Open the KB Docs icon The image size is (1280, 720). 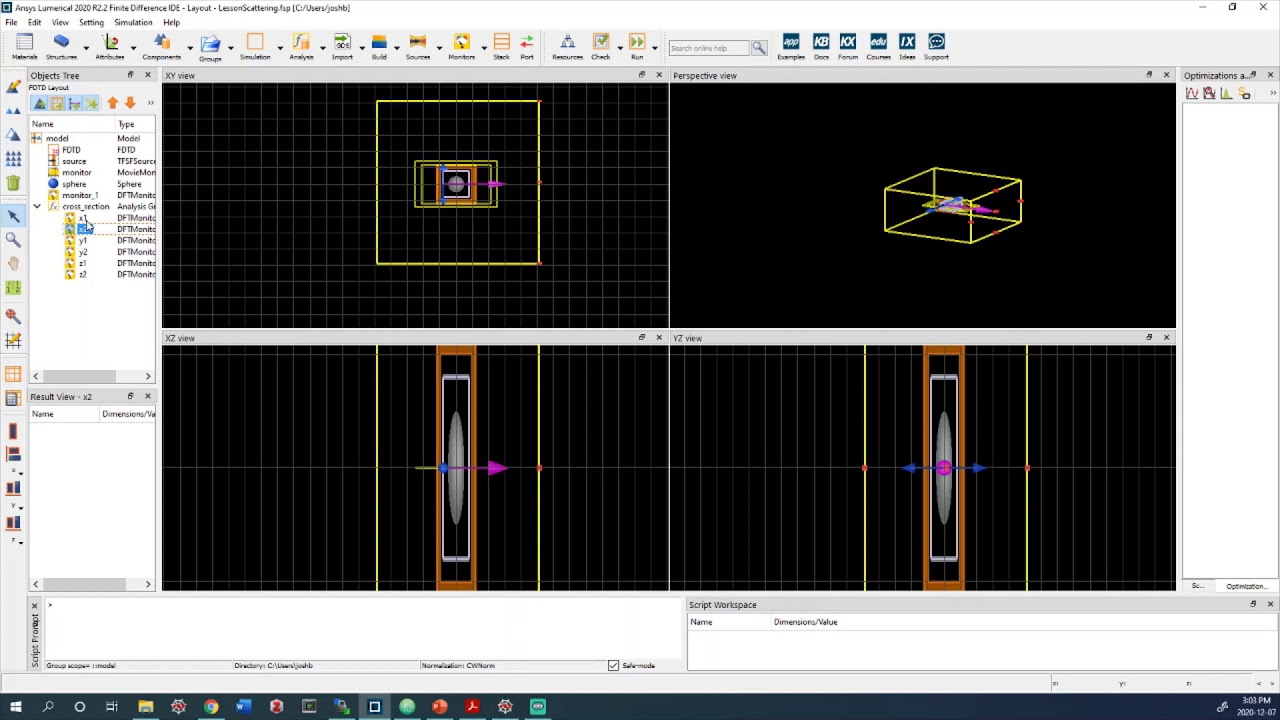[x=821, y=42]
